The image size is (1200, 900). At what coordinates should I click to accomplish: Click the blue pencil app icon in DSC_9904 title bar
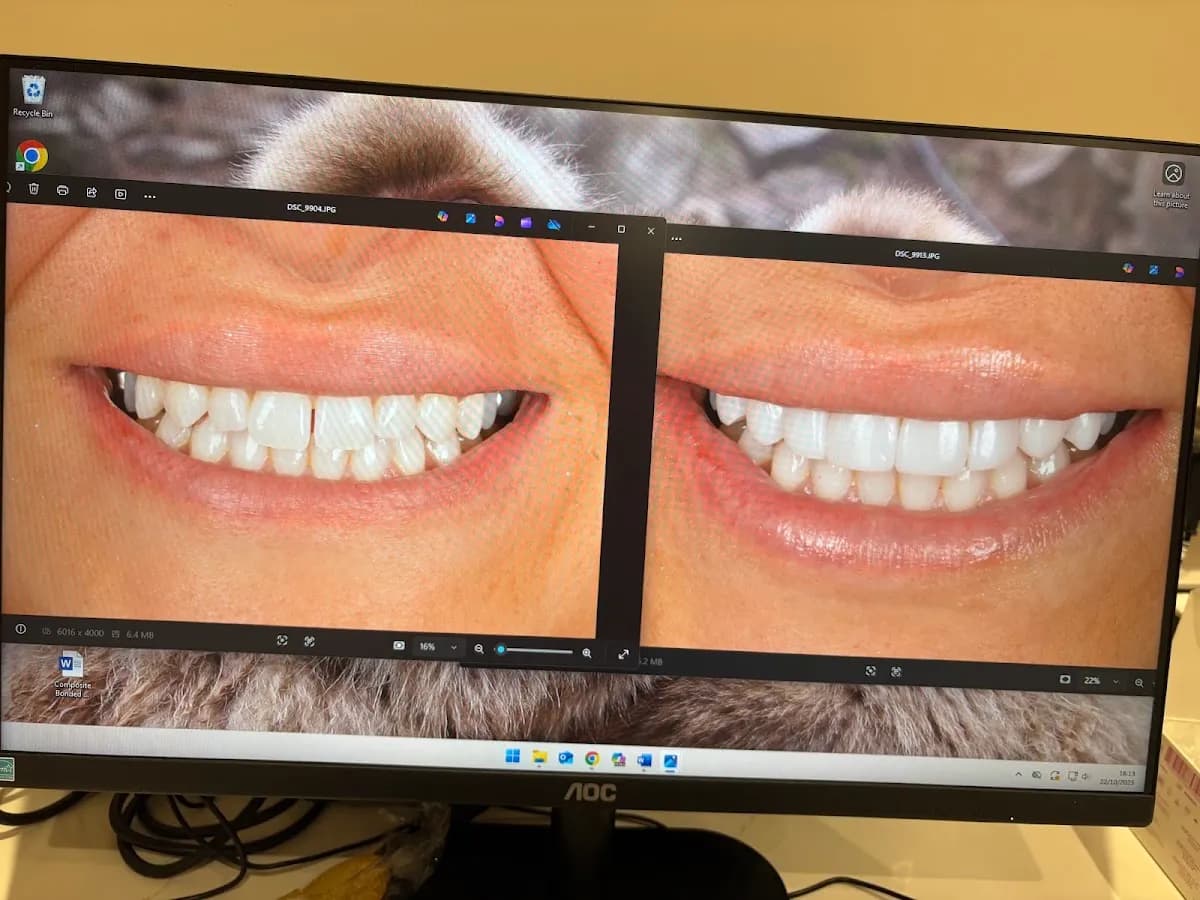[x=470, y=218]
